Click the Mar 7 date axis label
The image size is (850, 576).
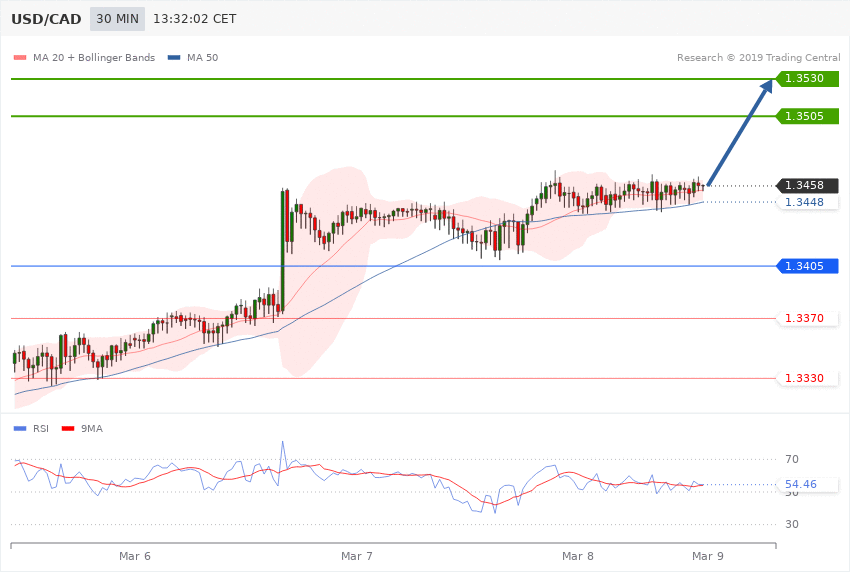click(x=357, y=556)
